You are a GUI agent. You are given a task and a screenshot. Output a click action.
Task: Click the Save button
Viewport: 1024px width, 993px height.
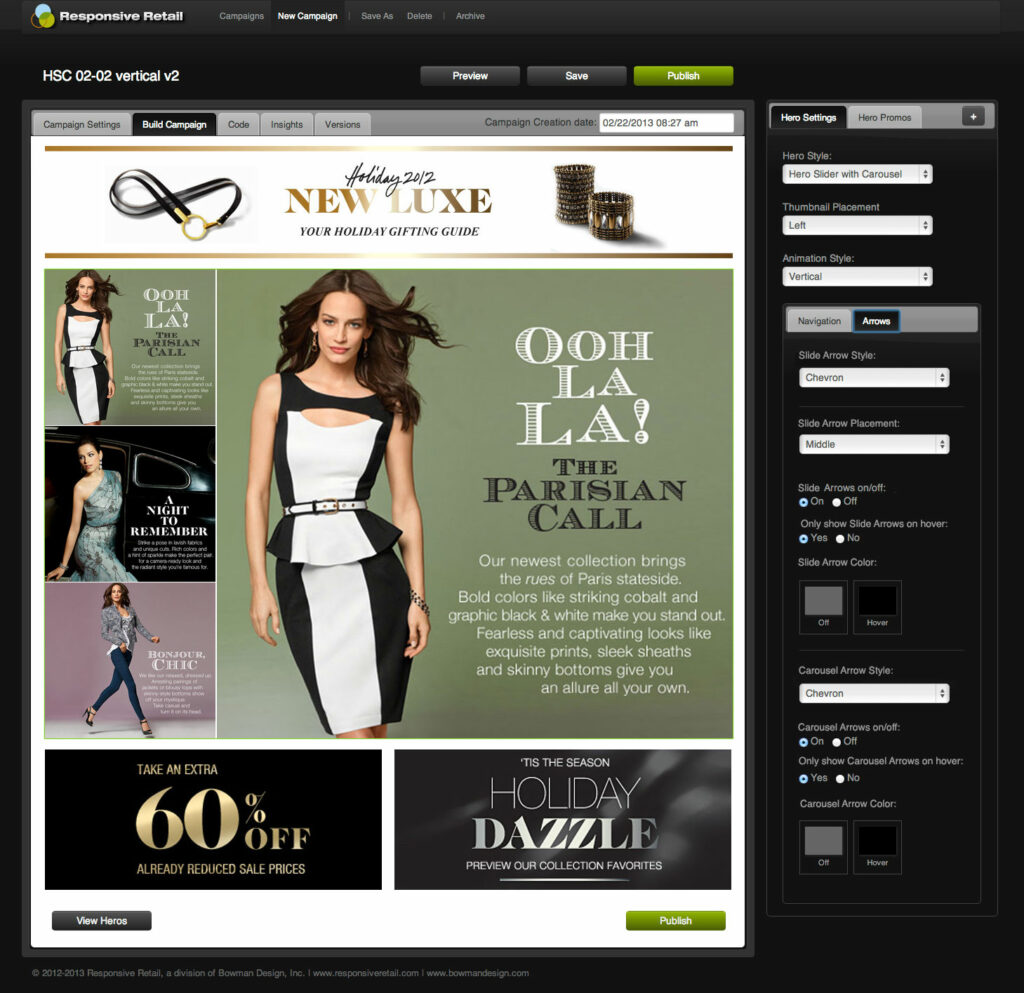click(x=577, y=76)
